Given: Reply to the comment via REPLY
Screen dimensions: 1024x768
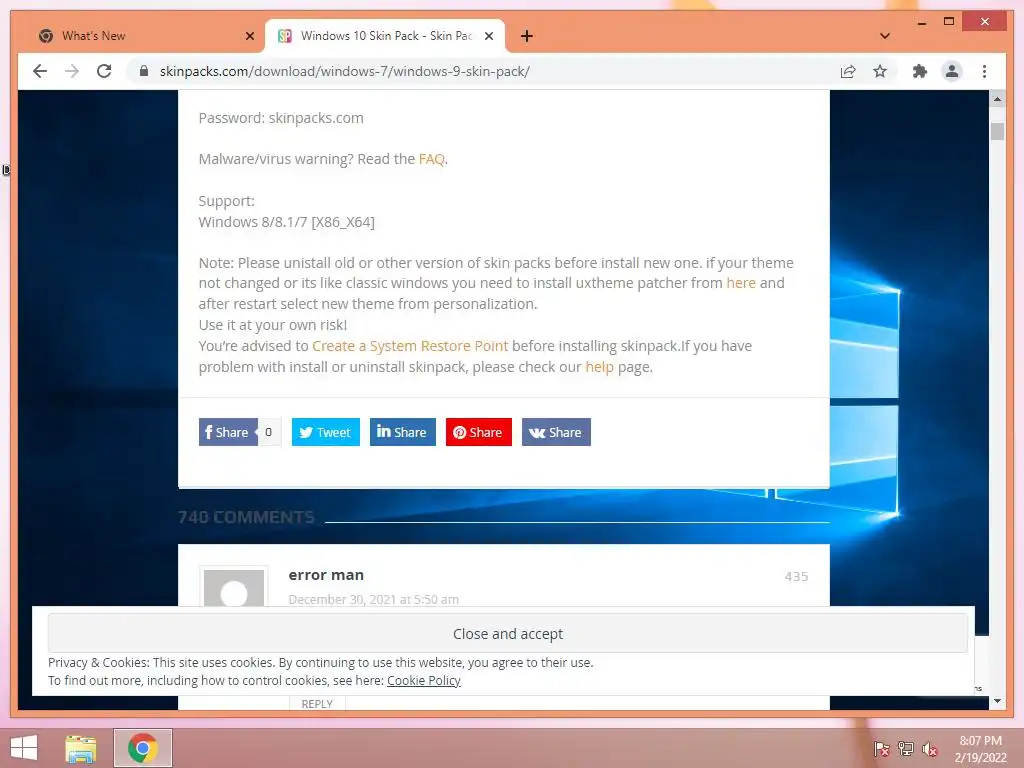Looking at the screenshot, I should pos(317,703).
